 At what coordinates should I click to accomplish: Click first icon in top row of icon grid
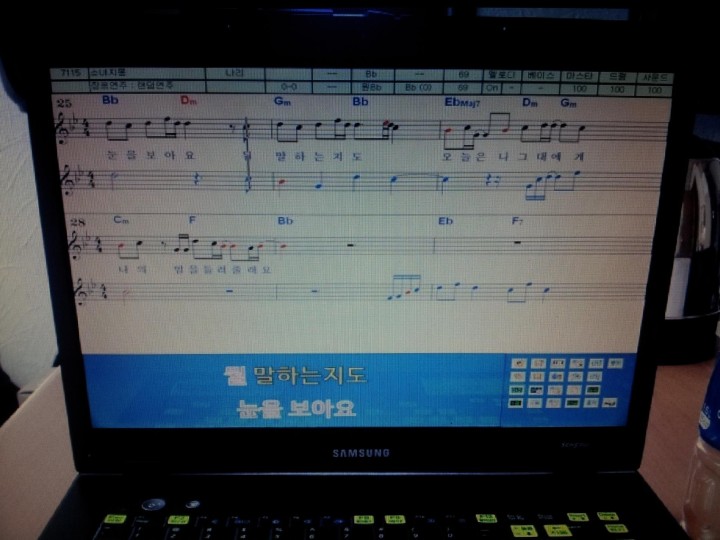tap(518, 364)
